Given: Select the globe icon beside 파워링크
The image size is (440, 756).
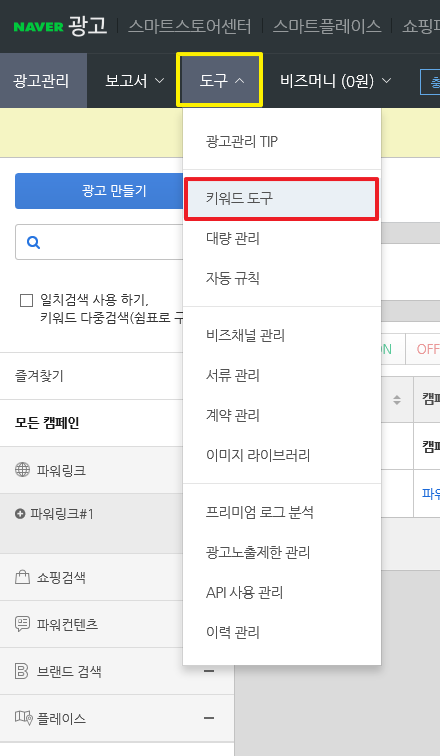Looking at the screenshot, I should pos(22,470).
